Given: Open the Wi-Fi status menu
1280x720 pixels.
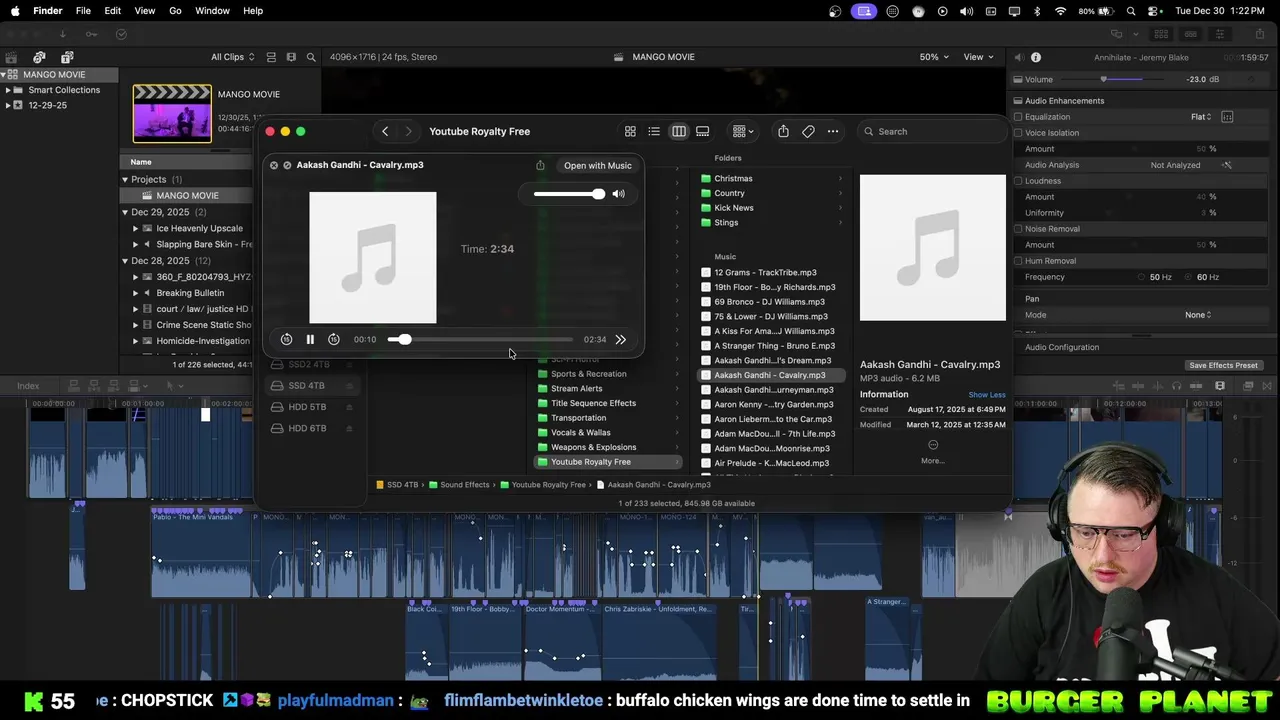Looking at the screenshot, I should click(x=1061, y=11).
